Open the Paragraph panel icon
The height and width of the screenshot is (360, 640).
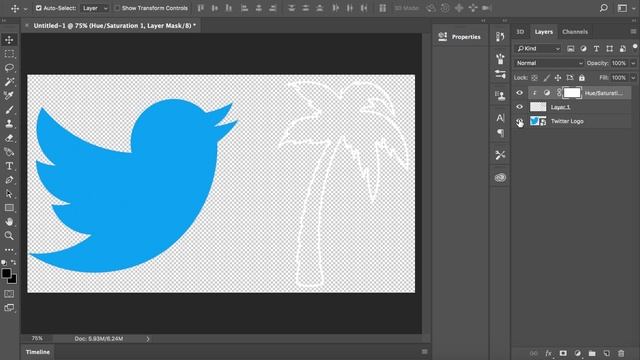coord(500,133)
